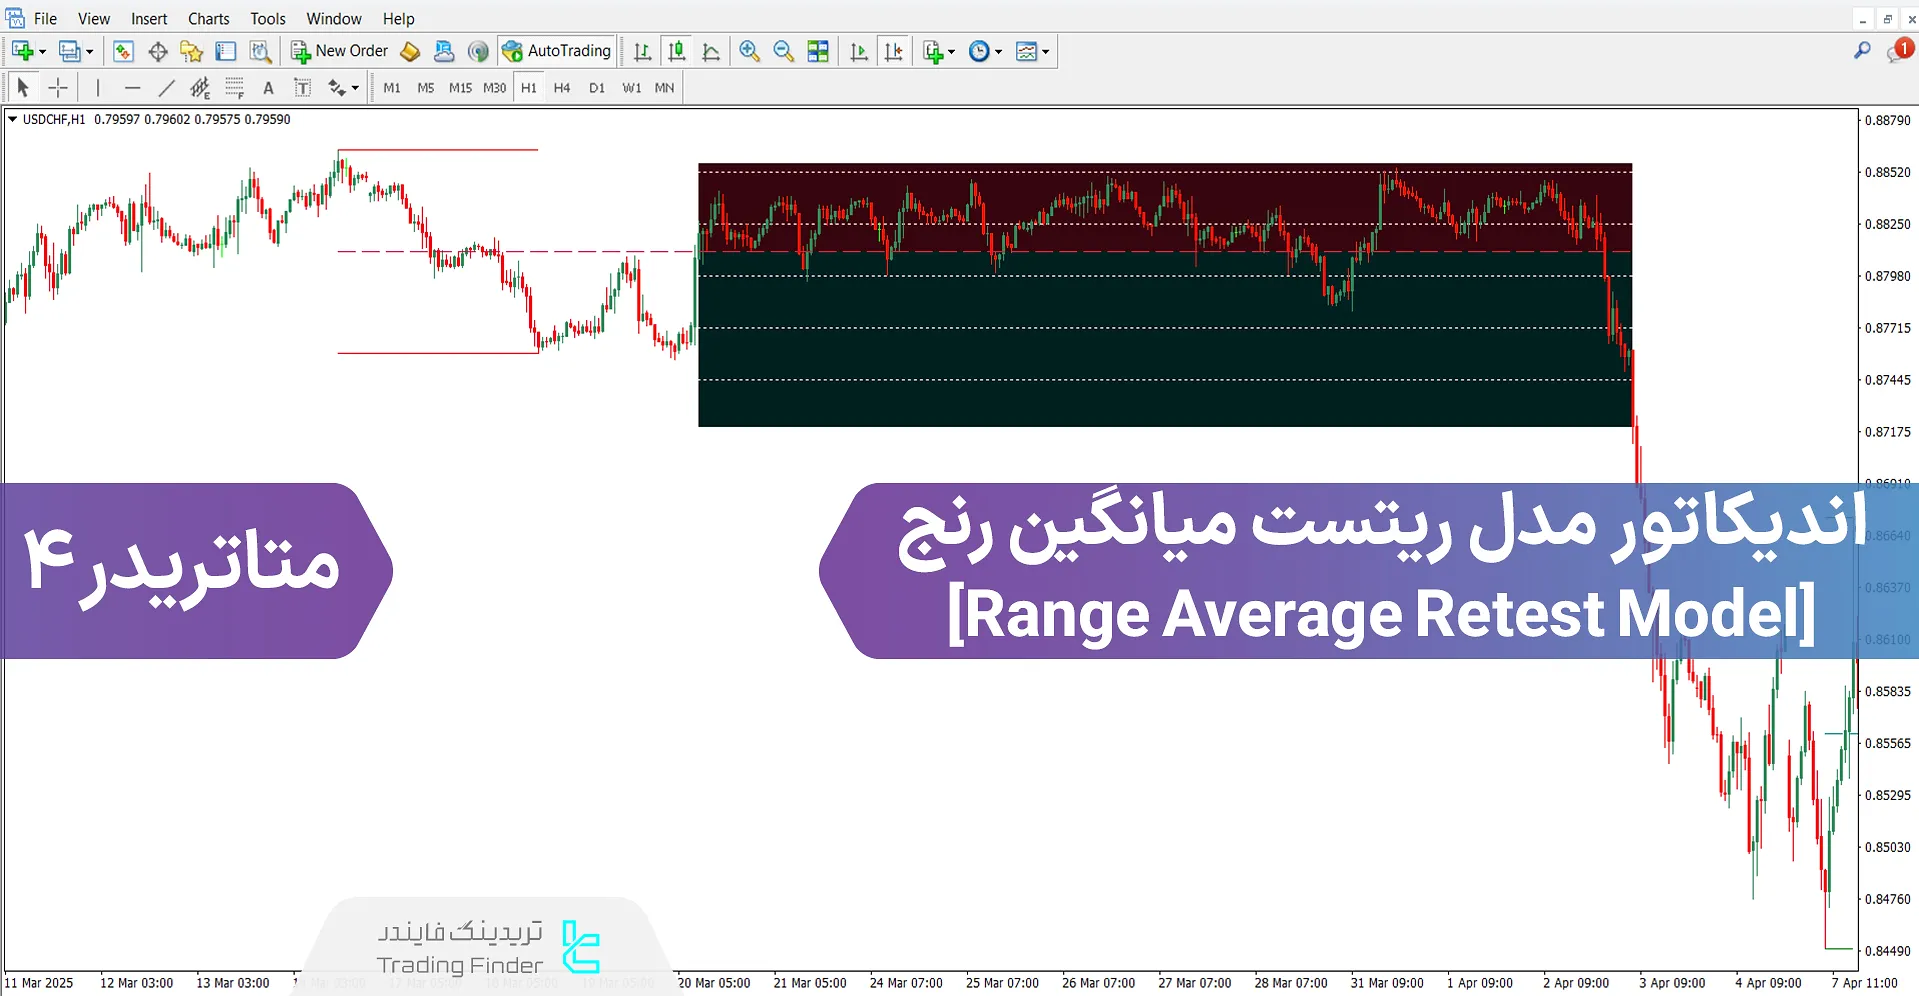
Task: Toggle AutoTrading on
Action: tap(556, 51)
